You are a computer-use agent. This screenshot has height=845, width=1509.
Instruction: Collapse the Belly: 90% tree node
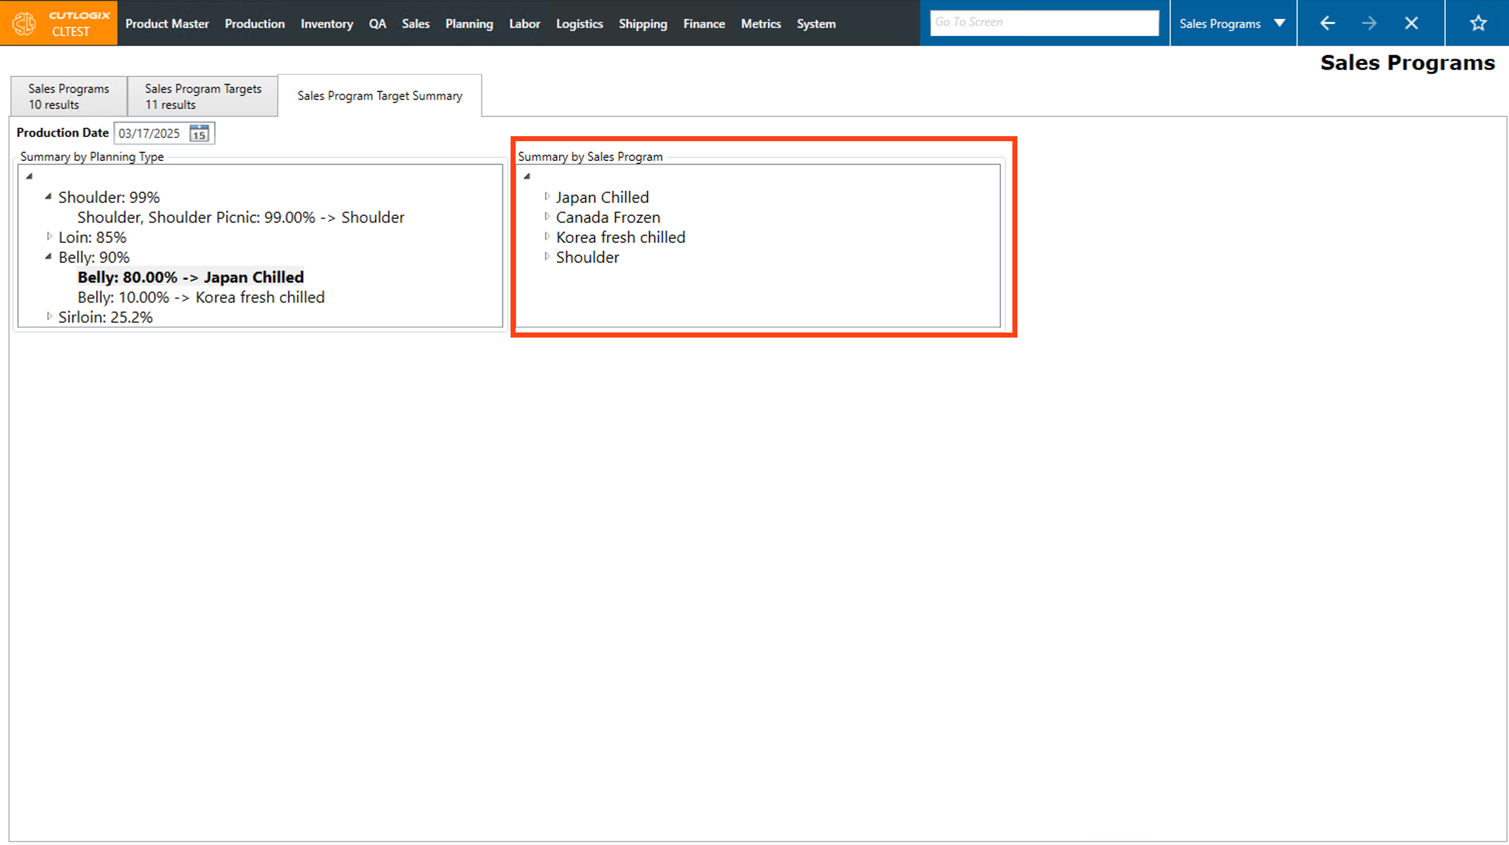[x=49, y=257]
